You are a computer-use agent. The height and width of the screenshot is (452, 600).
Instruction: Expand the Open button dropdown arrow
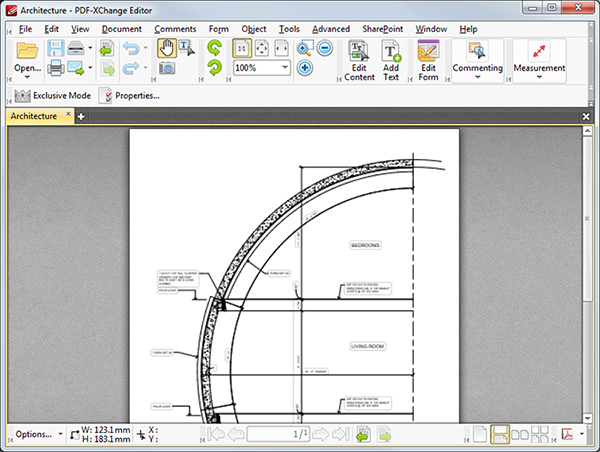(x=27, y=77)
